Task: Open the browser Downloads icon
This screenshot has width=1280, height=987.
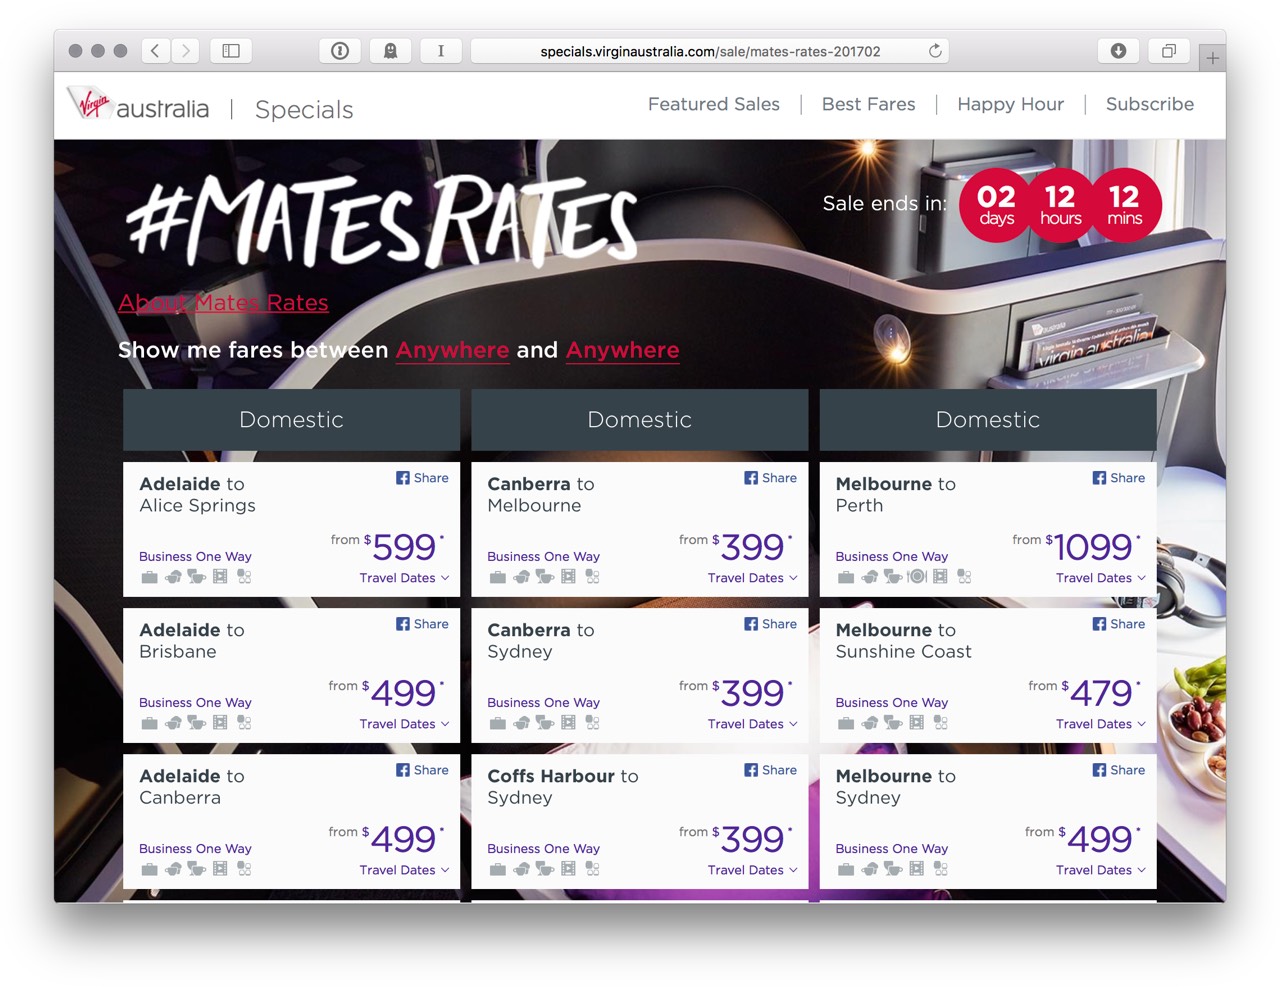Action: tap(1117, 50)
